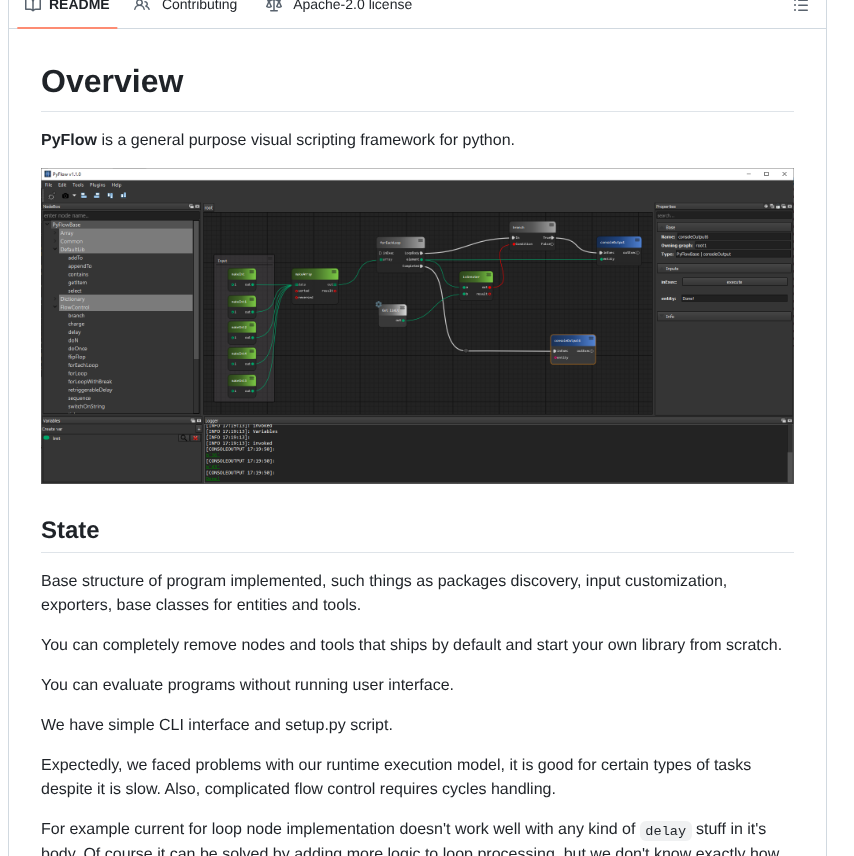Click the align-bottom nodes icon in the toolbar

click(x=123, y=196)
